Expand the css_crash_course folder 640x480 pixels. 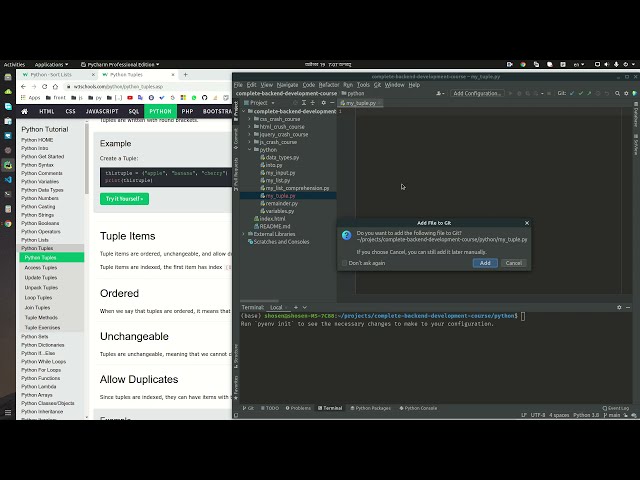(x=249, y=119)
